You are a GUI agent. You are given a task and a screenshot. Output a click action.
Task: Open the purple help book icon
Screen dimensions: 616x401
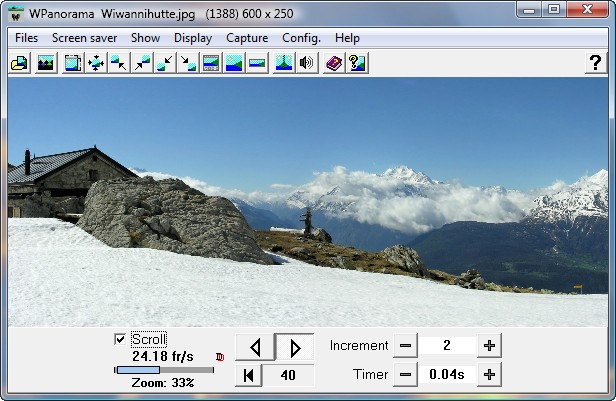coord(334,63)
